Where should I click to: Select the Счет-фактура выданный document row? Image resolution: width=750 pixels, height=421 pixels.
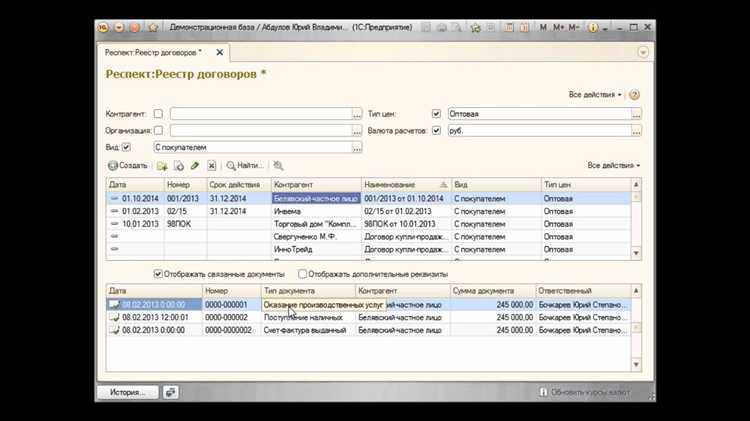point(368,330)
